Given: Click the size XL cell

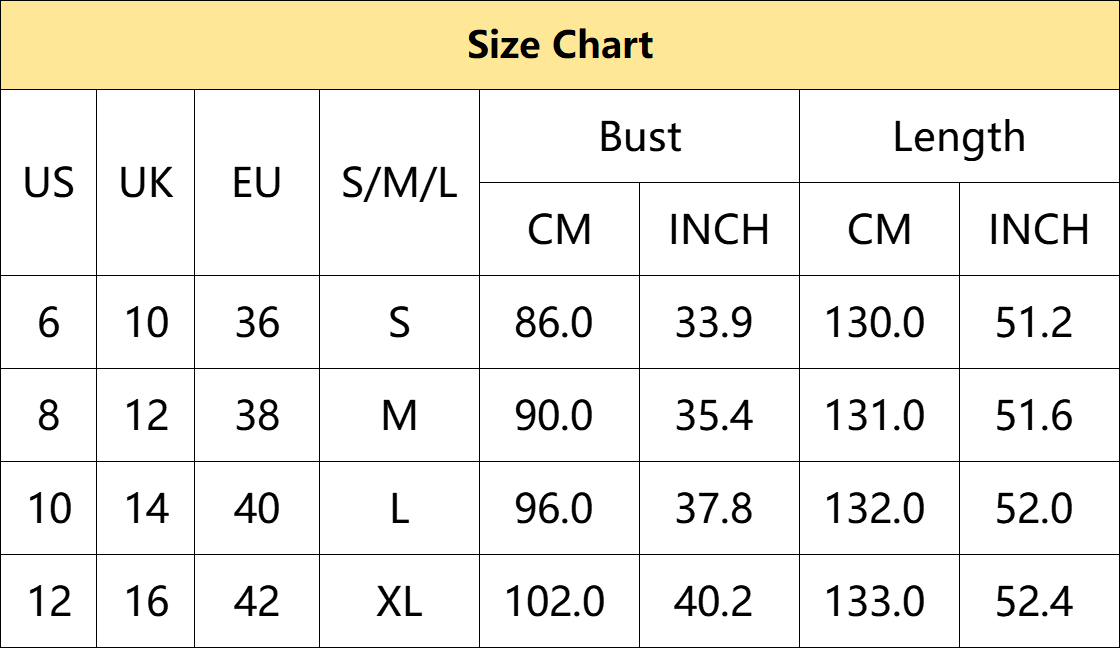Looking at the screenshot, I should [399, 601].
